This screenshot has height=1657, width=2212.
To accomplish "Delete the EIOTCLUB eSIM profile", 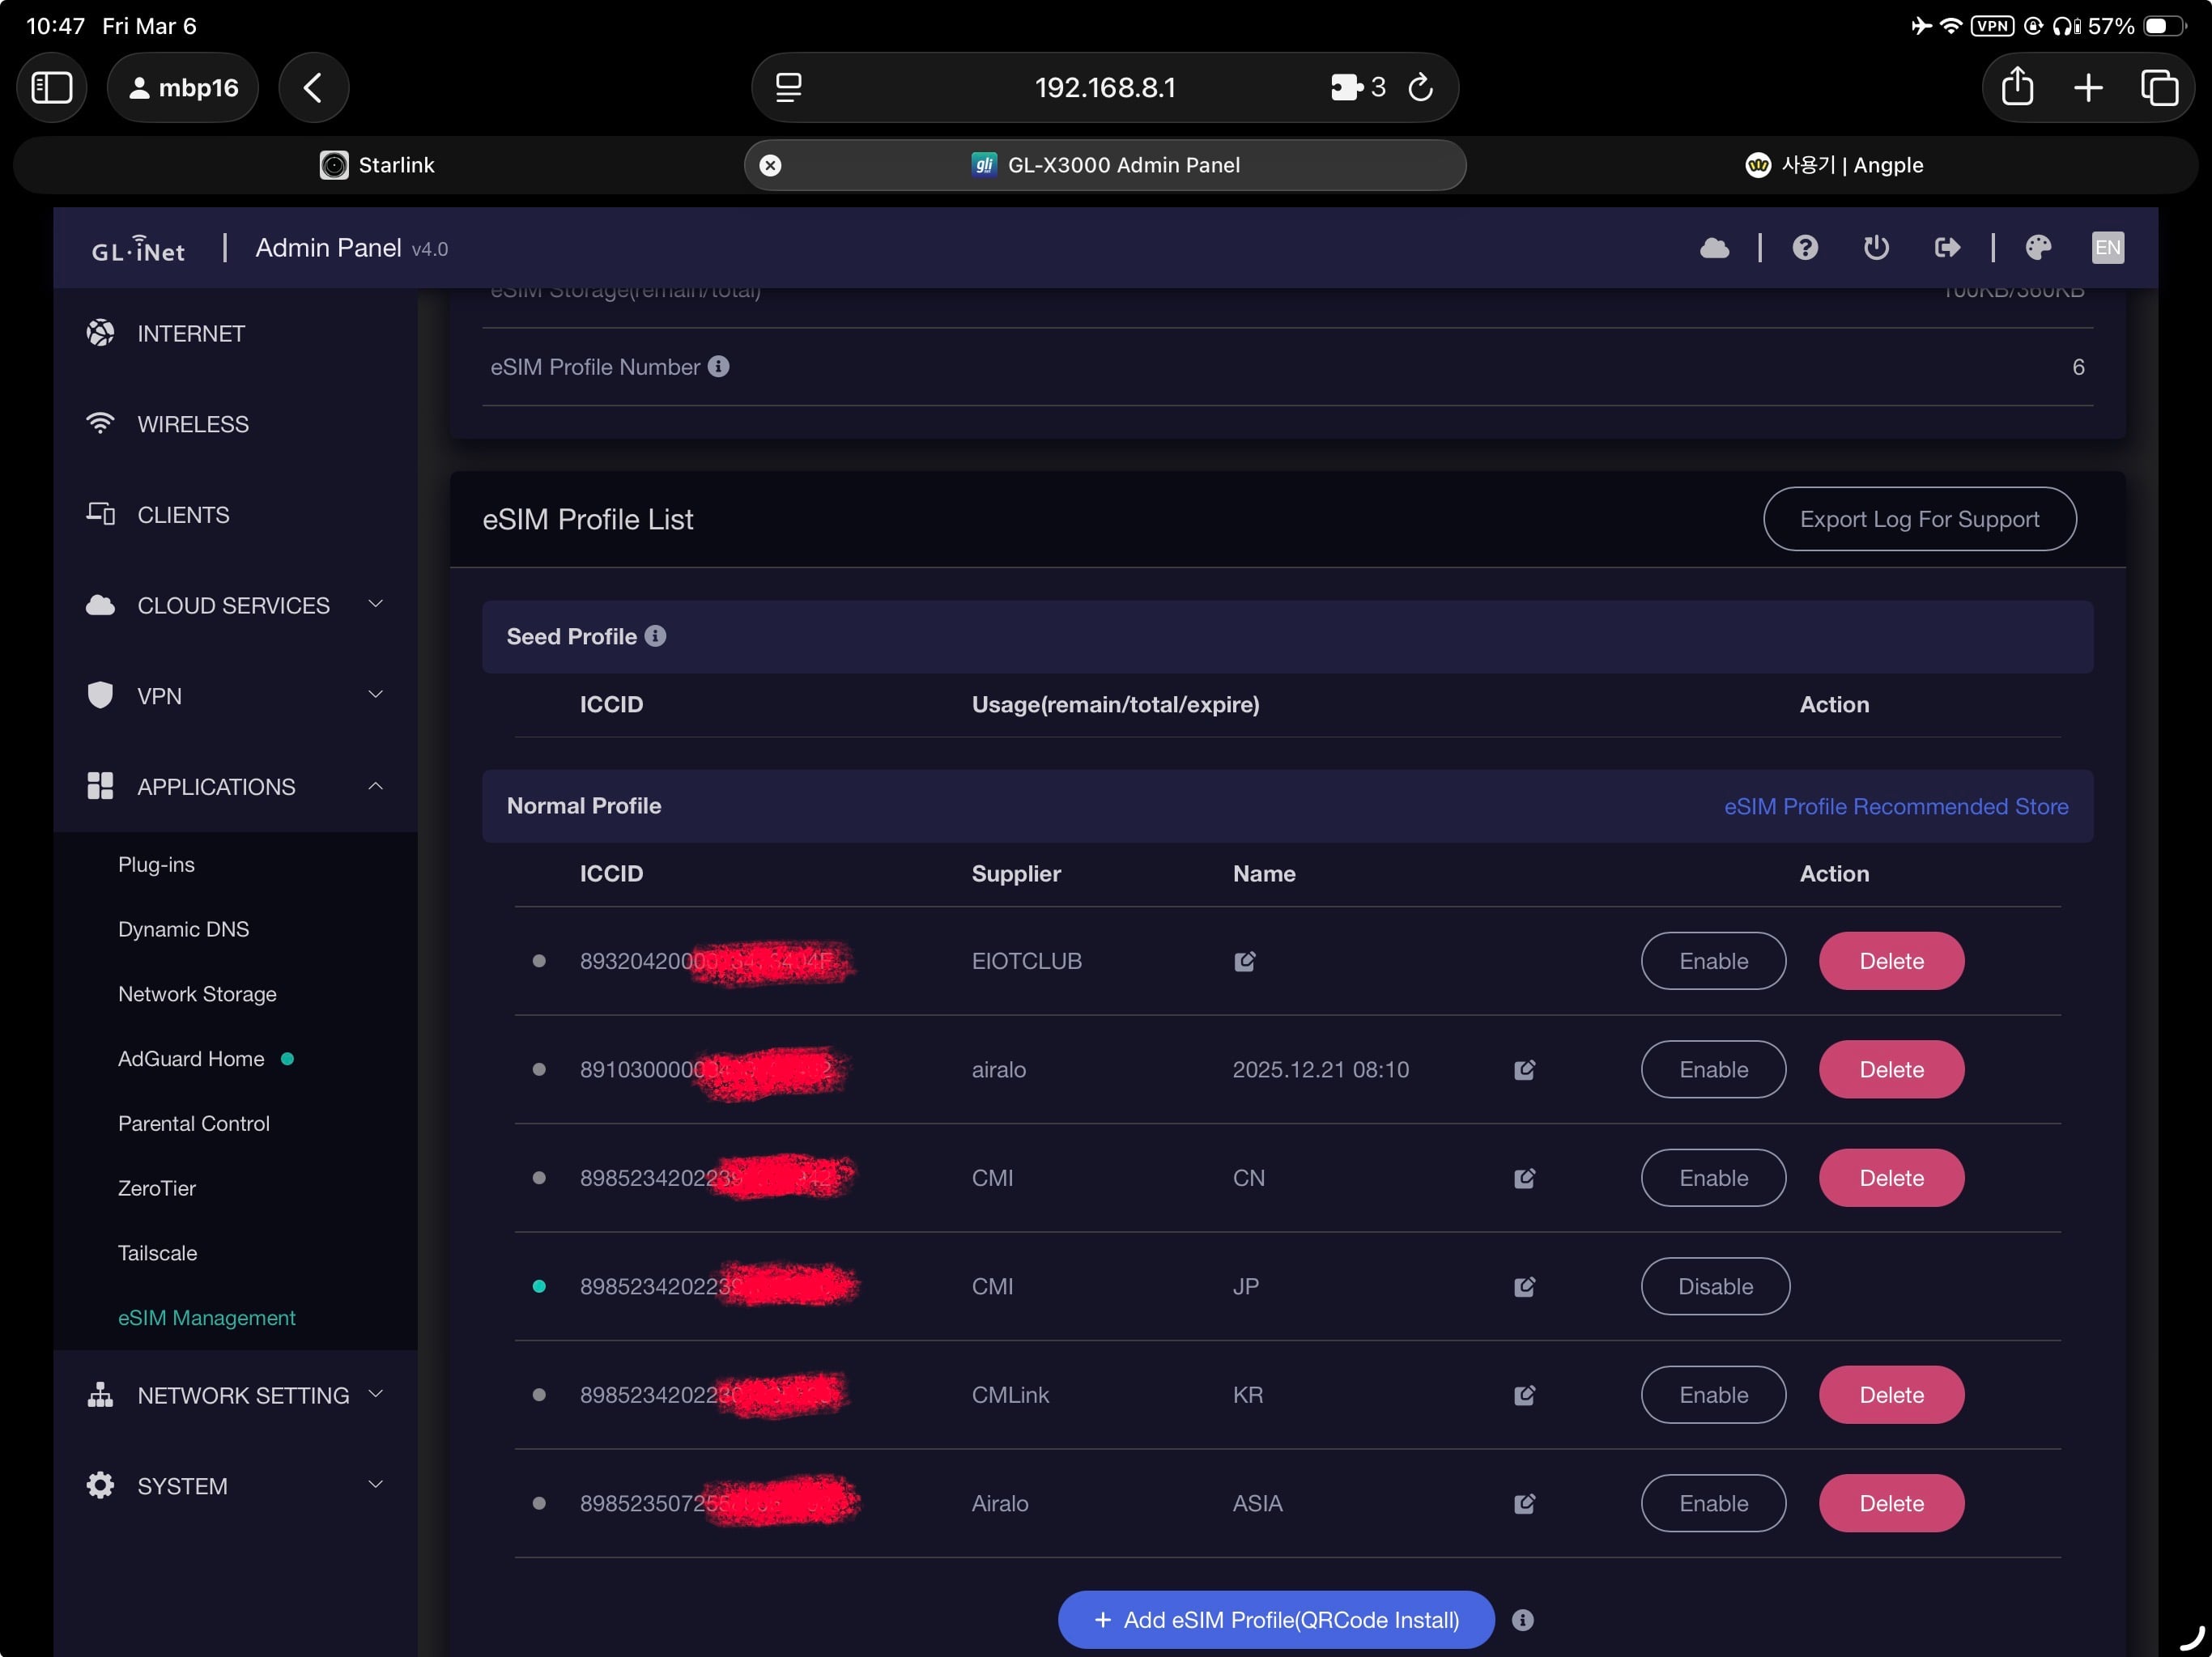I will tap(1891, 961).
